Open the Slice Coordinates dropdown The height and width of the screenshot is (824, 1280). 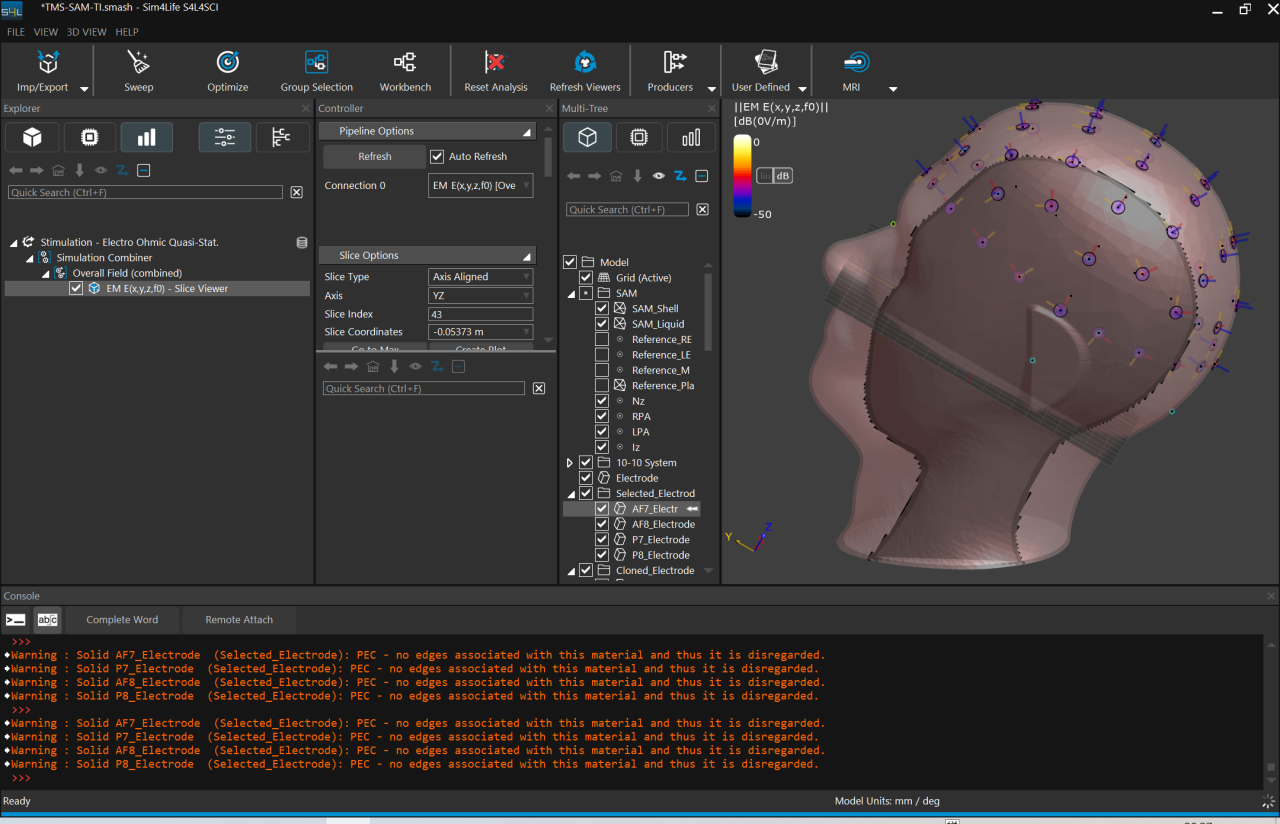481,332
